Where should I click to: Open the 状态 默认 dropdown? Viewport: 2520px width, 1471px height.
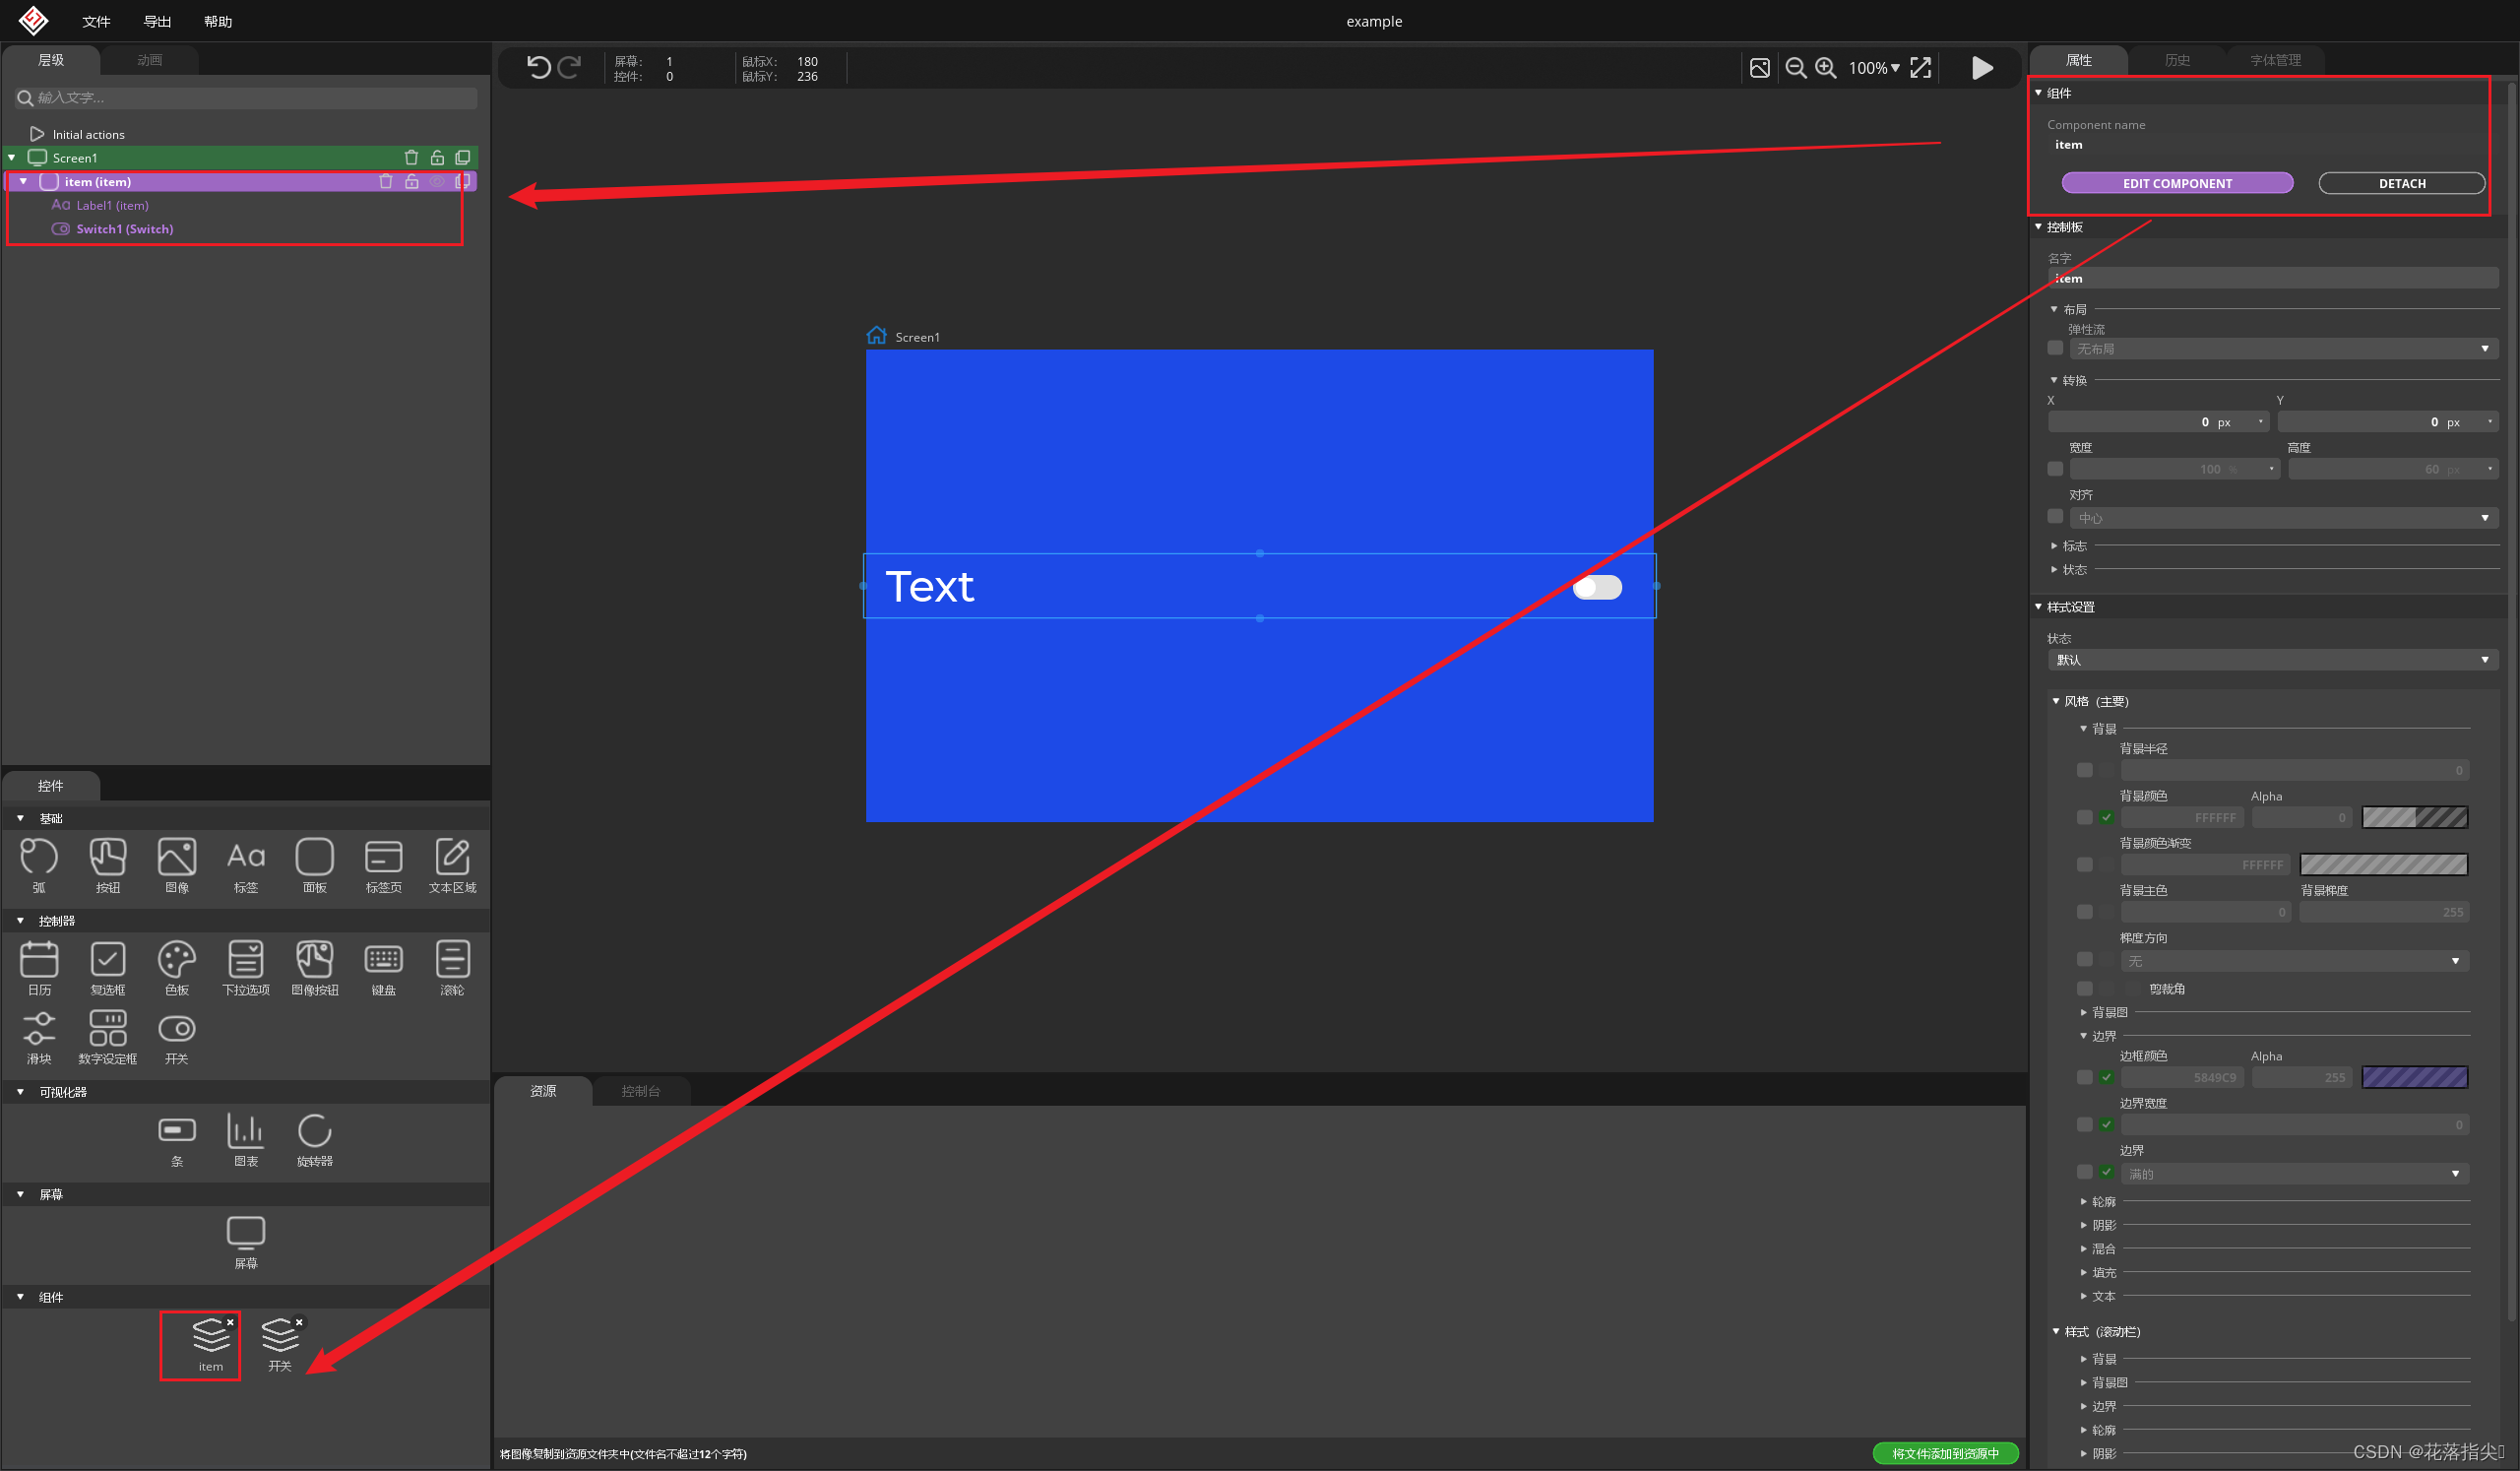tap(2271, 660)
